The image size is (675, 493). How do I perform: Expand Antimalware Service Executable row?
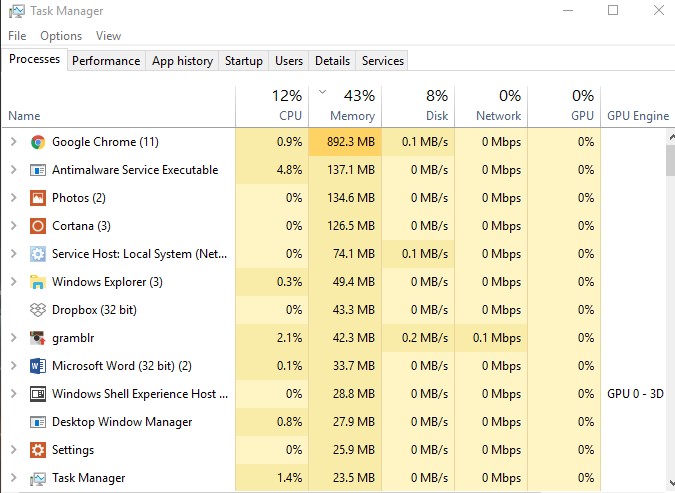(13, 170)
